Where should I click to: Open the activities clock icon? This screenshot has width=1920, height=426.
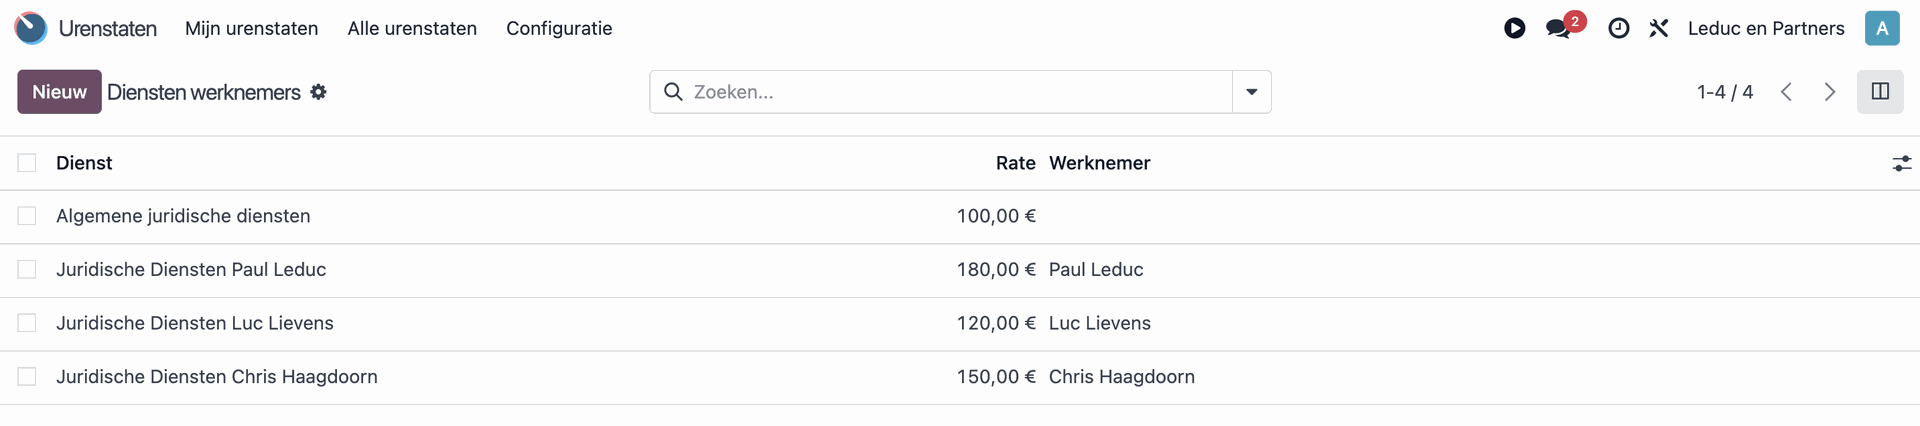(x=1618, y=28)
